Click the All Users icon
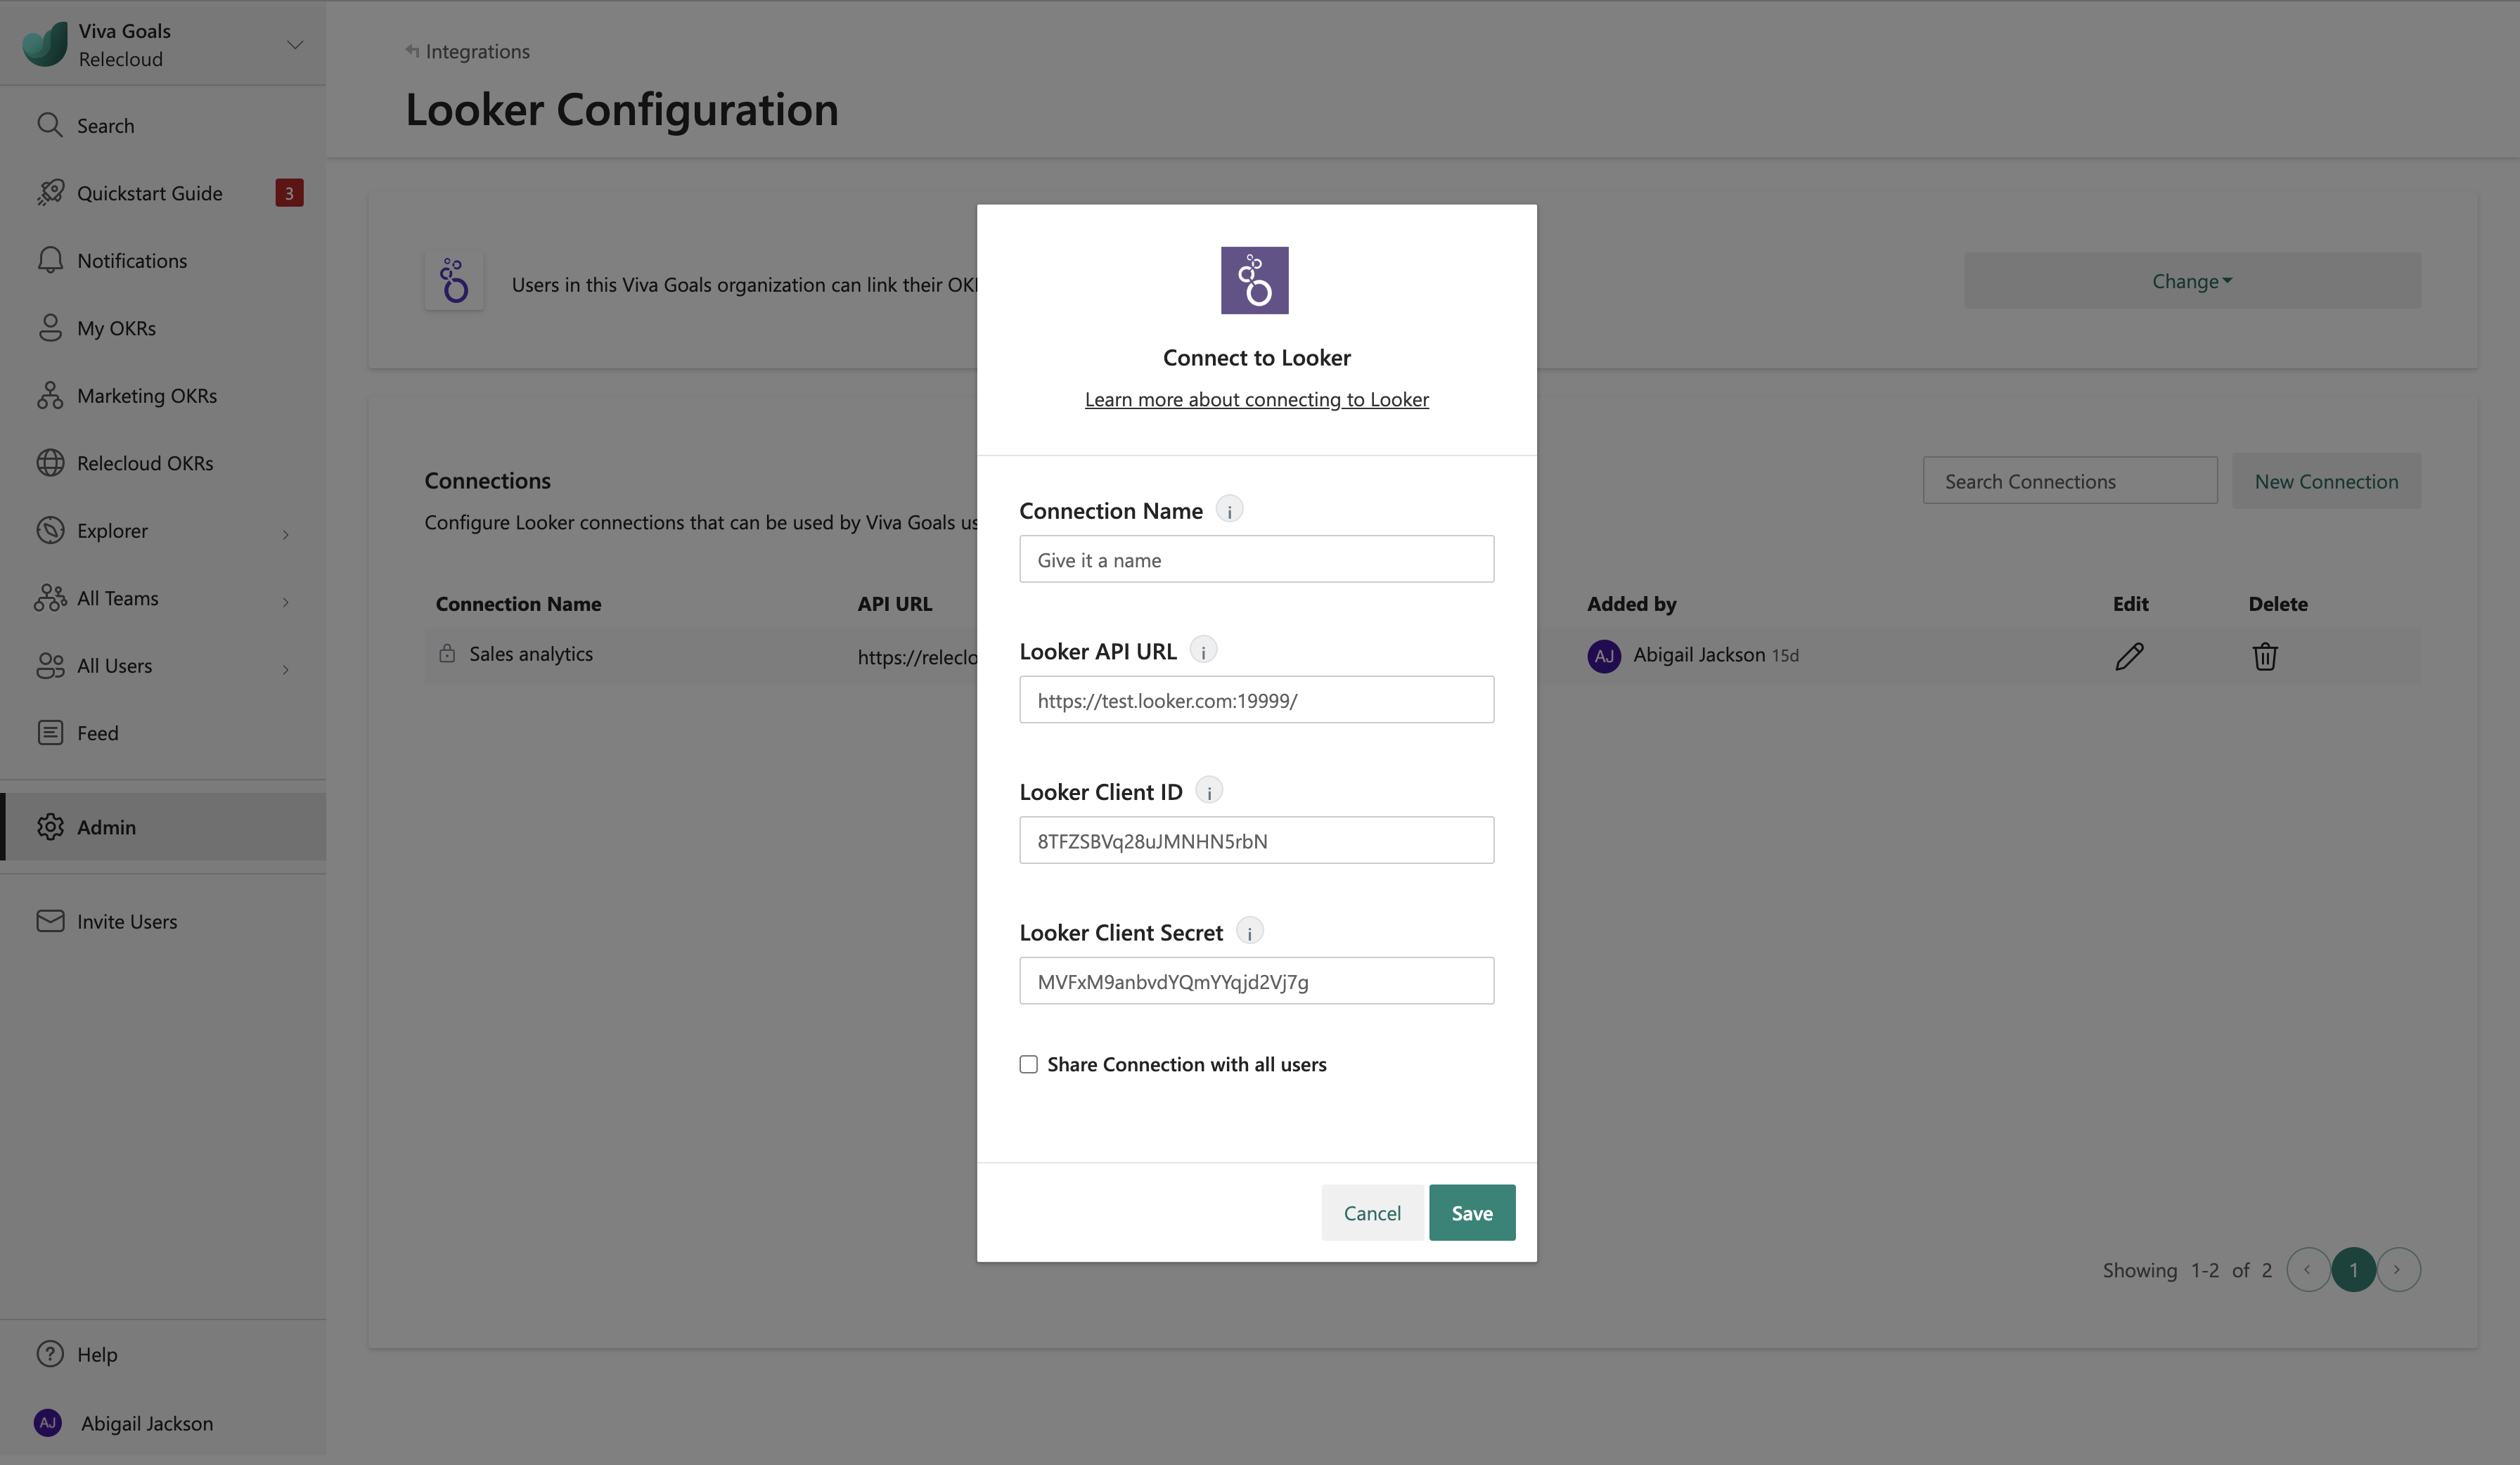 (x=50, y=665)
